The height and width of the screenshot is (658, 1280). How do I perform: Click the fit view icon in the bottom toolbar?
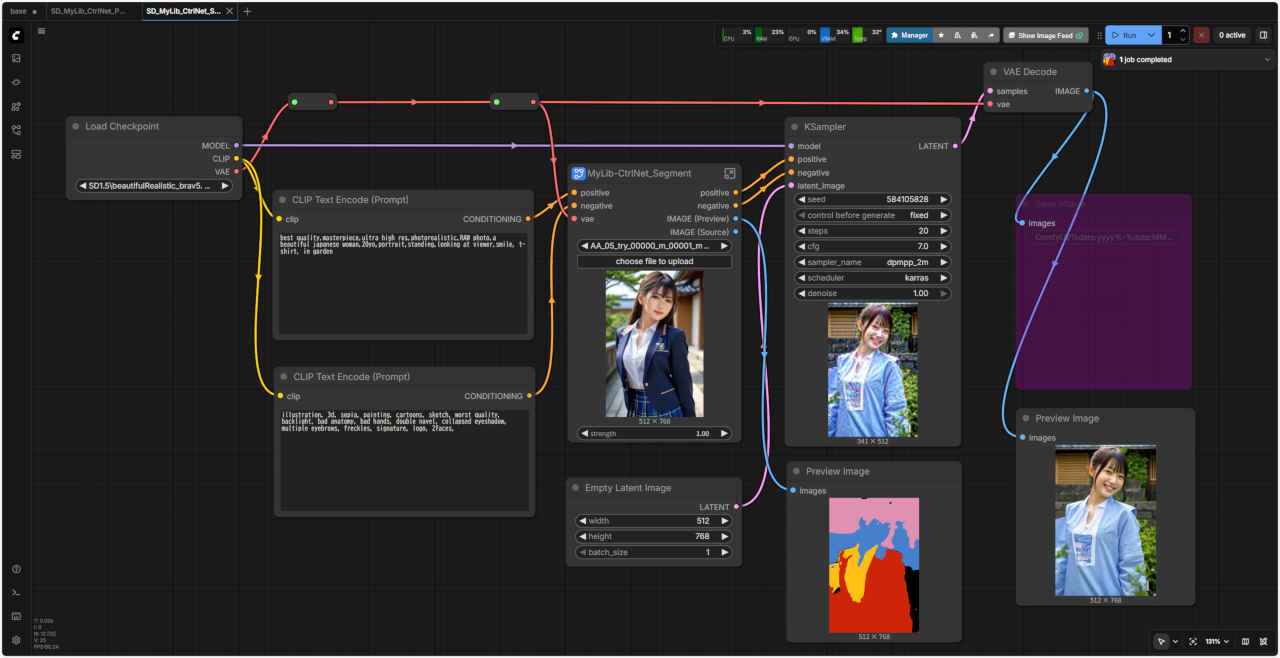click(1193, 641)
